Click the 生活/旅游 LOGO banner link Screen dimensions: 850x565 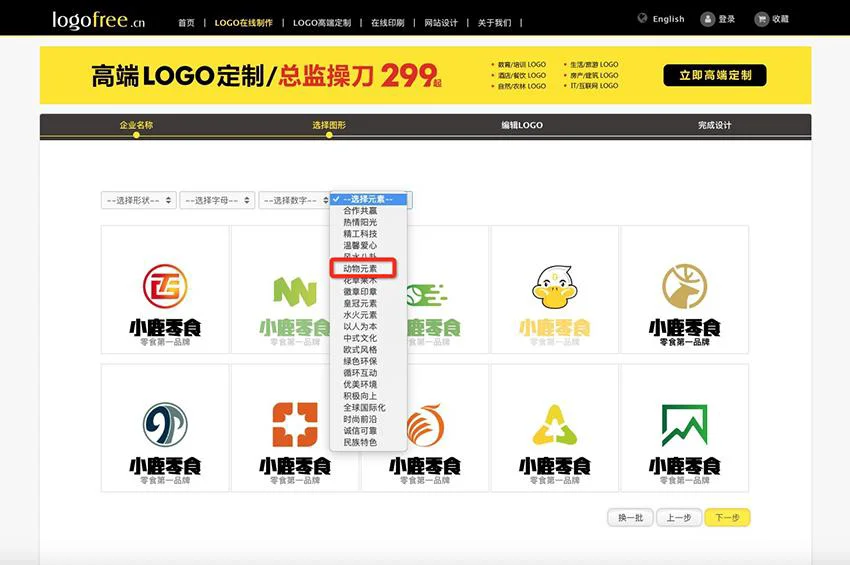click(x=594, y=64)
